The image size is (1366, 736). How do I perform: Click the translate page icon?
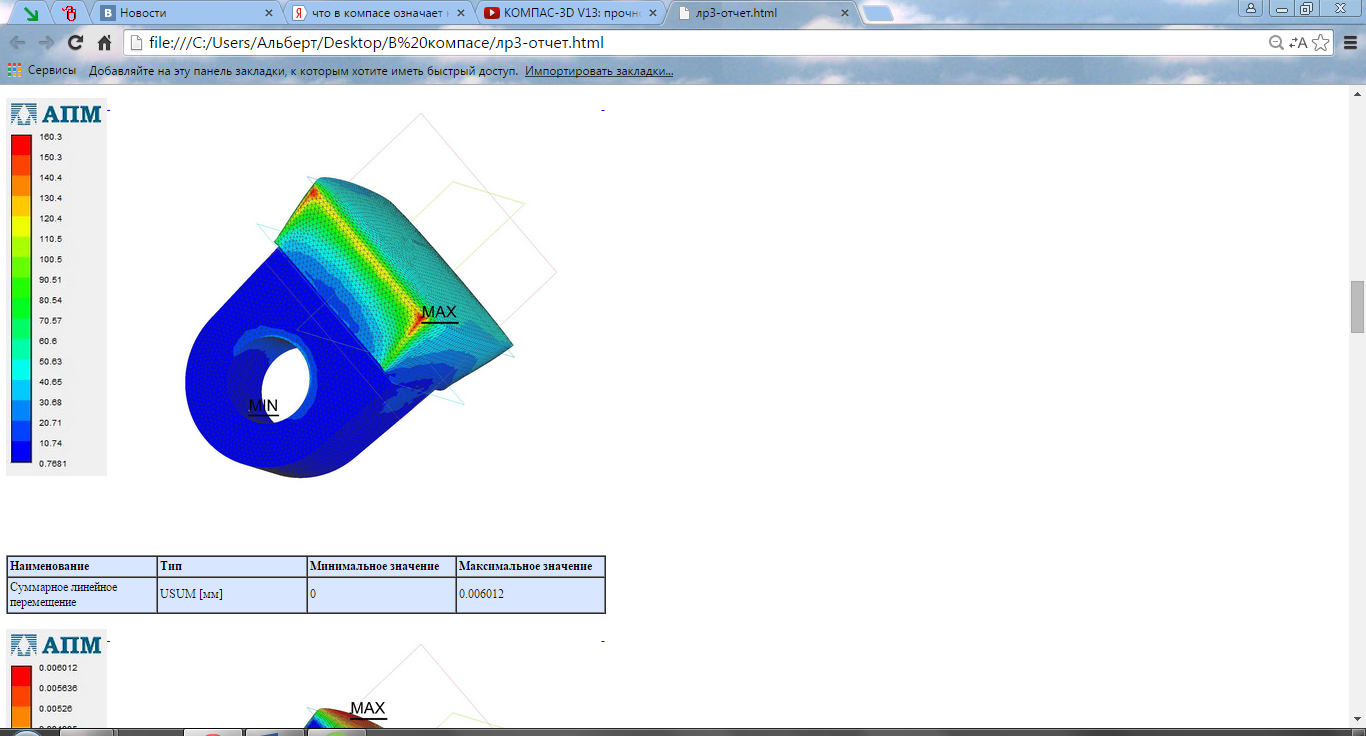[x=1298, y=43]
